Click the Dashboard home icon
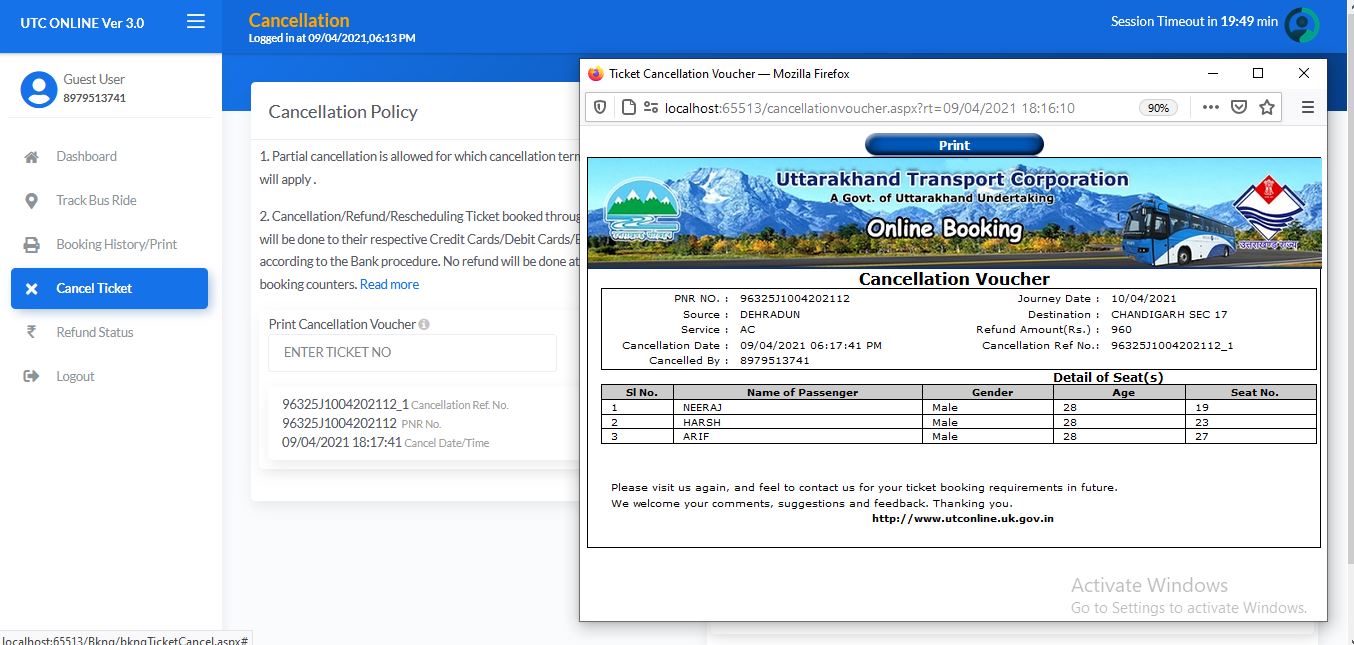The width and height of the screenshot is (1354, 645). click(32, 157)
